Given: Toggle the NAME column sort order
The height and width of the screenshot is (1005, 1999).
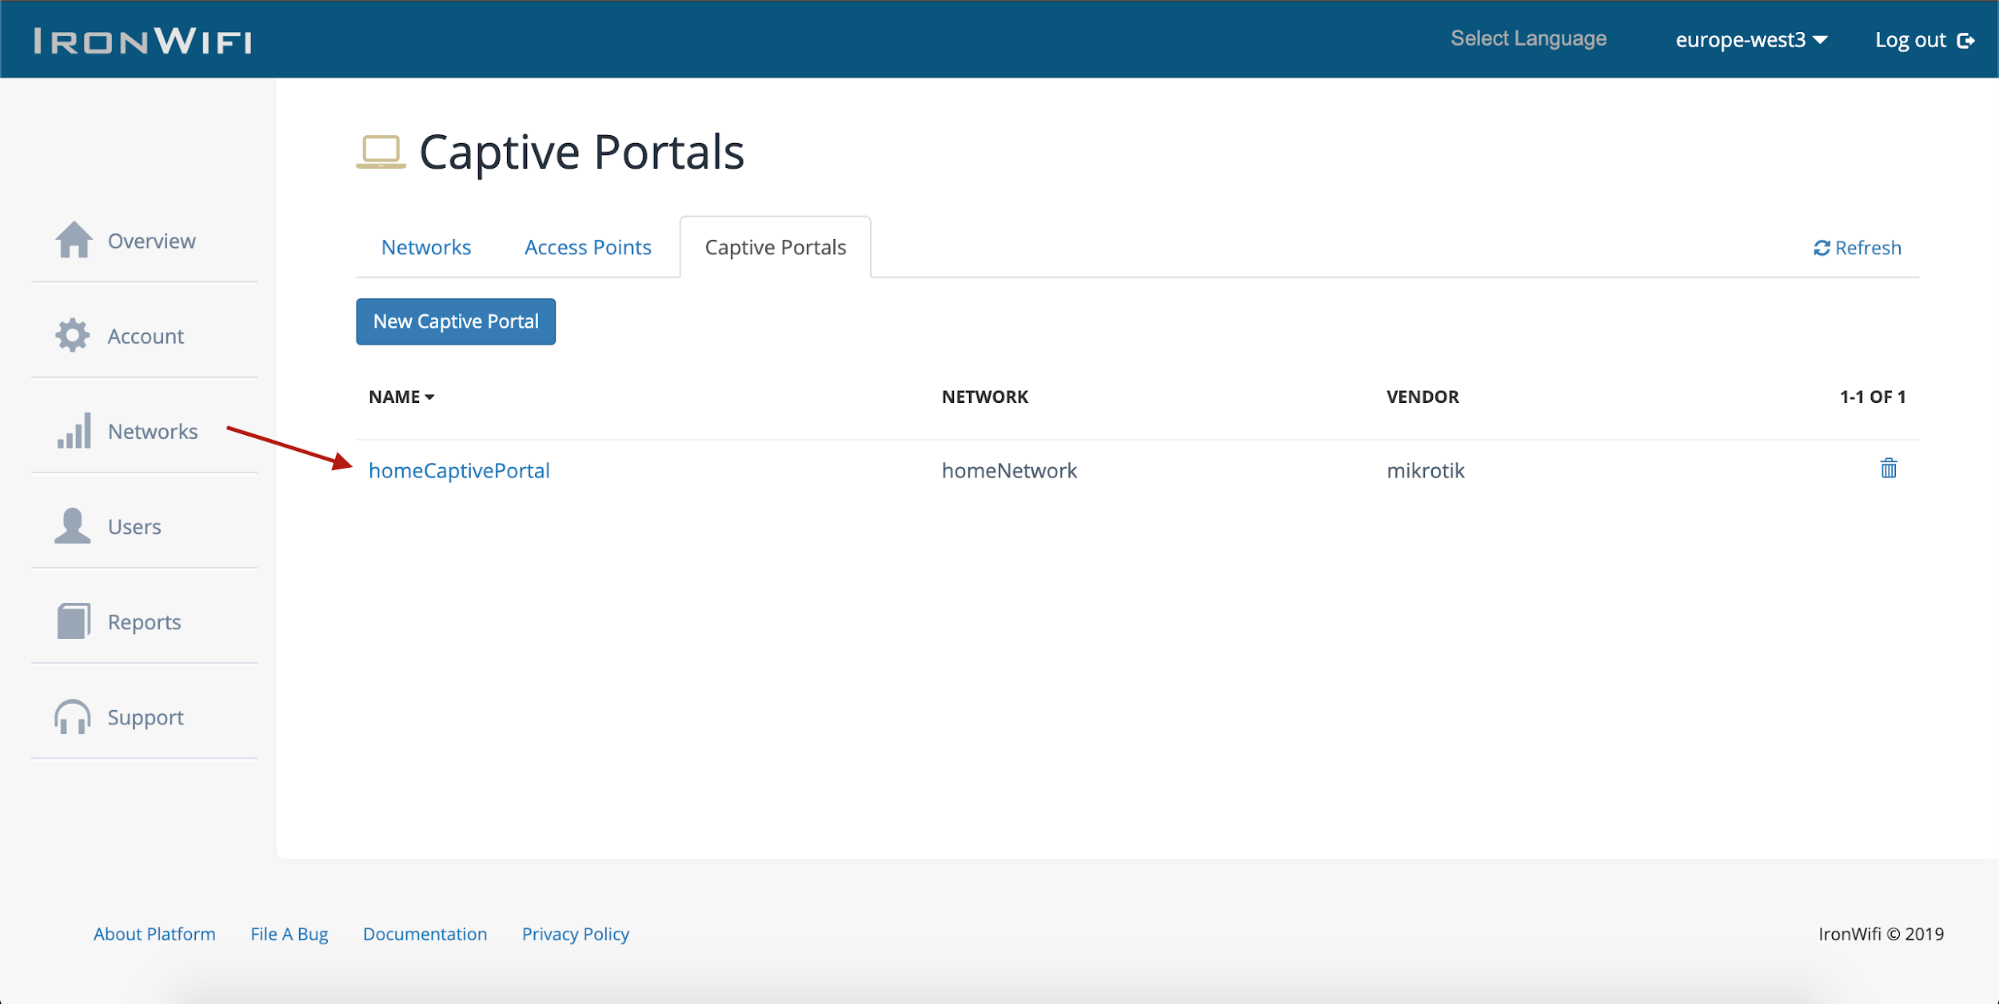Looking at the screenshot, I should click(x=400, y=396).
